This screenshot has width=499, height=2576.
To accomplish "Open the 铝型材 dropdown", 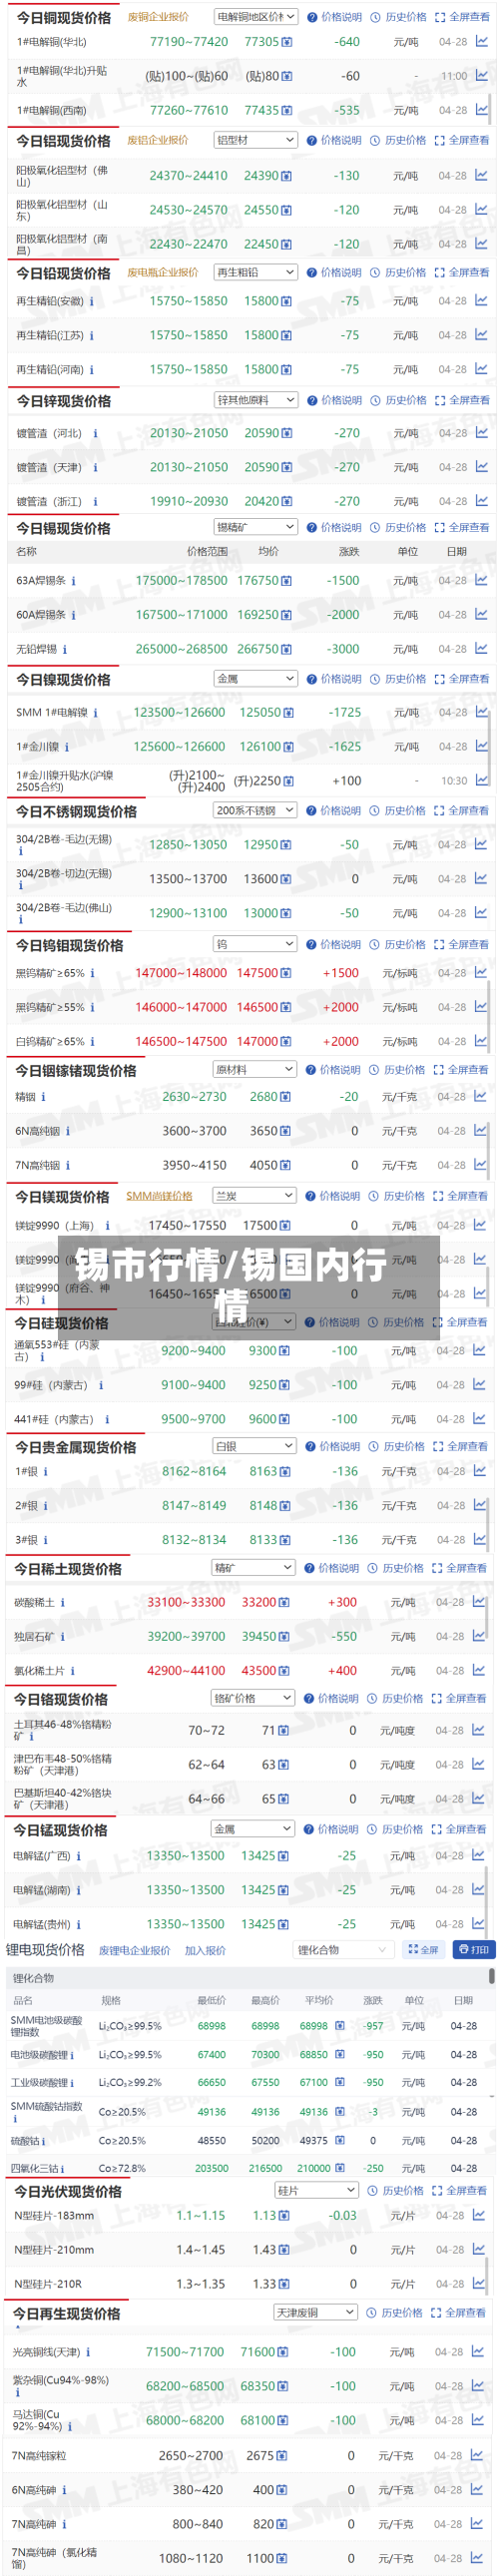I will (256, 140).
